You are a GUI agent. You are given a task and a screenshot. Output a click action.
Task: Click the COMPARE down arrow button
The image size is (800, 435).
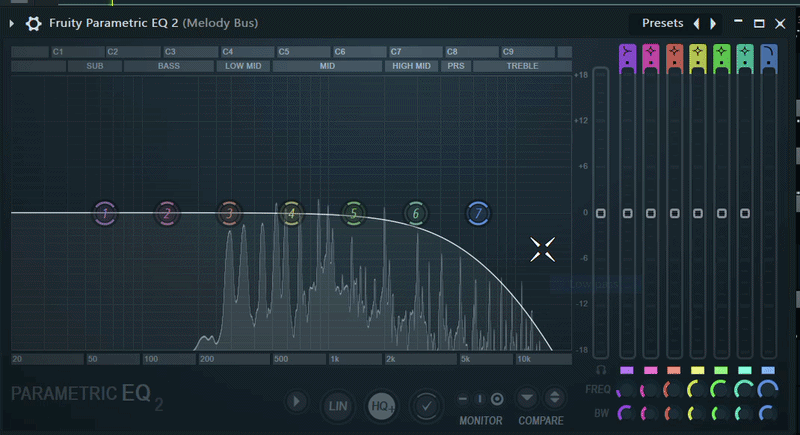(x=527, y=398)
